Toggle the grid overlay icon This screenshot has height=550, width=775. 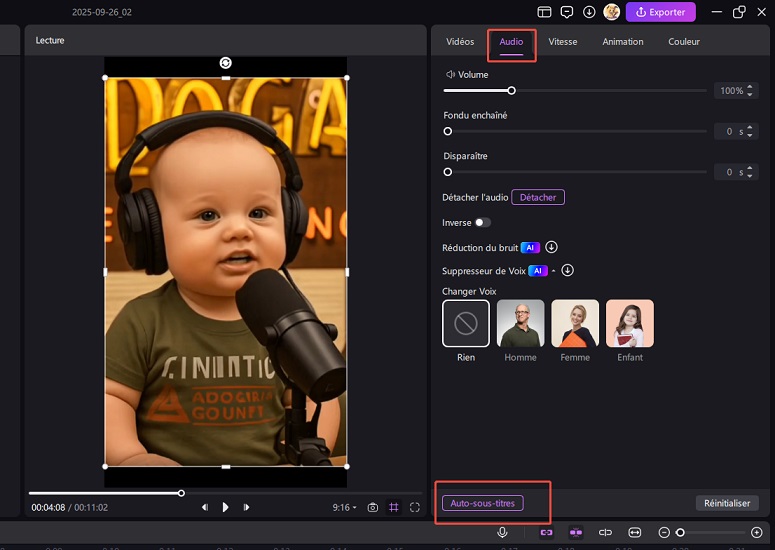coord(394,508)
